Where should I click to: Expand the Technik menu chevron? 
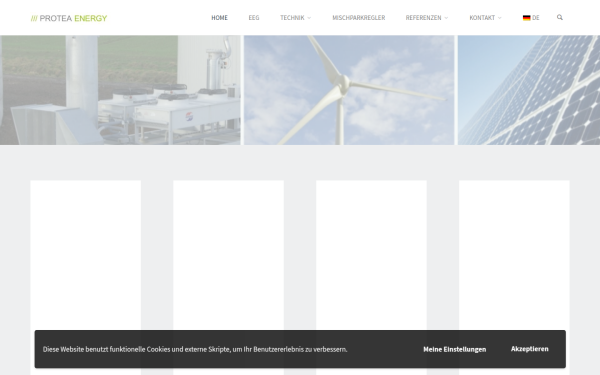tap(309, 18)
